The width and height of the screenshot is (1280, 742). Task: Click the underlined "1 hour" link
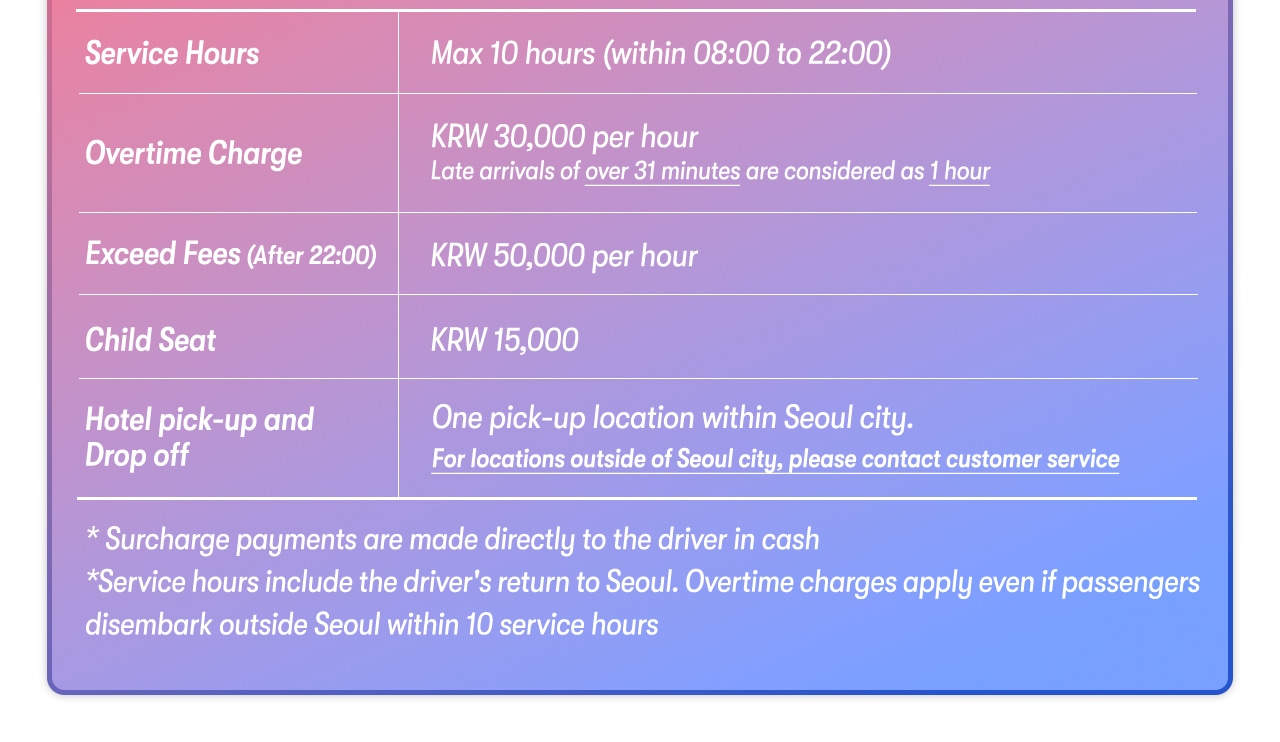click(959, 171)
